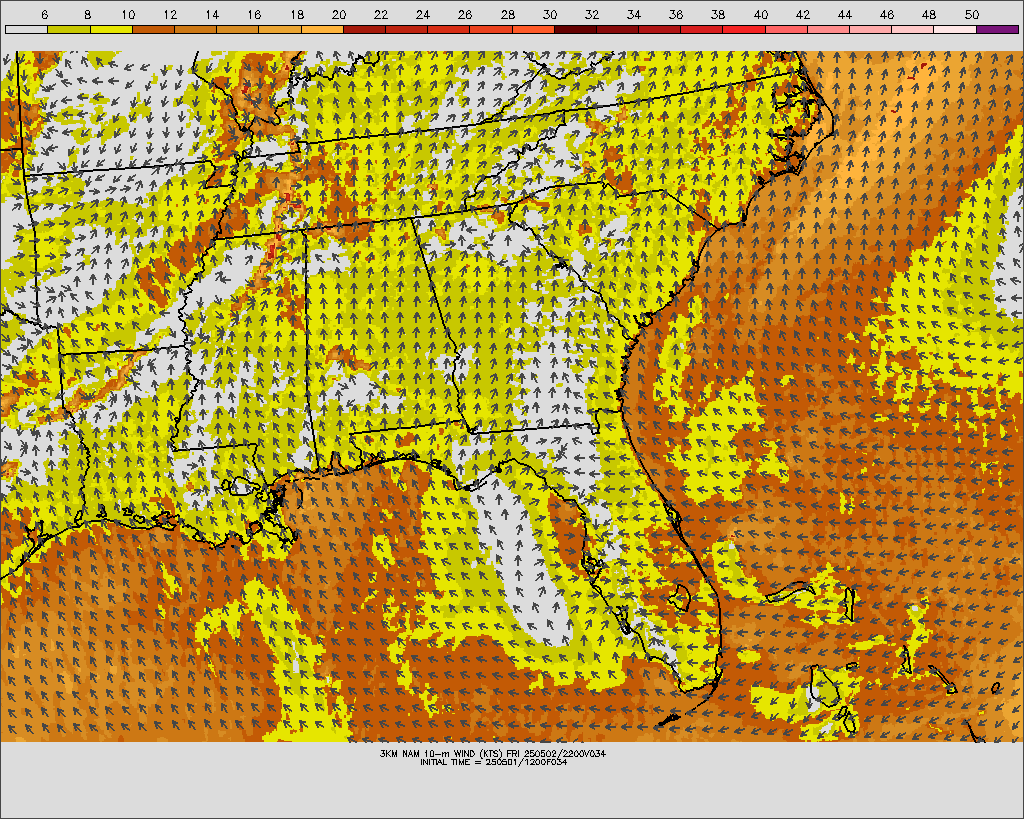
Task: Choose the purple above-50-knots swatch
Action: point(997,29)
